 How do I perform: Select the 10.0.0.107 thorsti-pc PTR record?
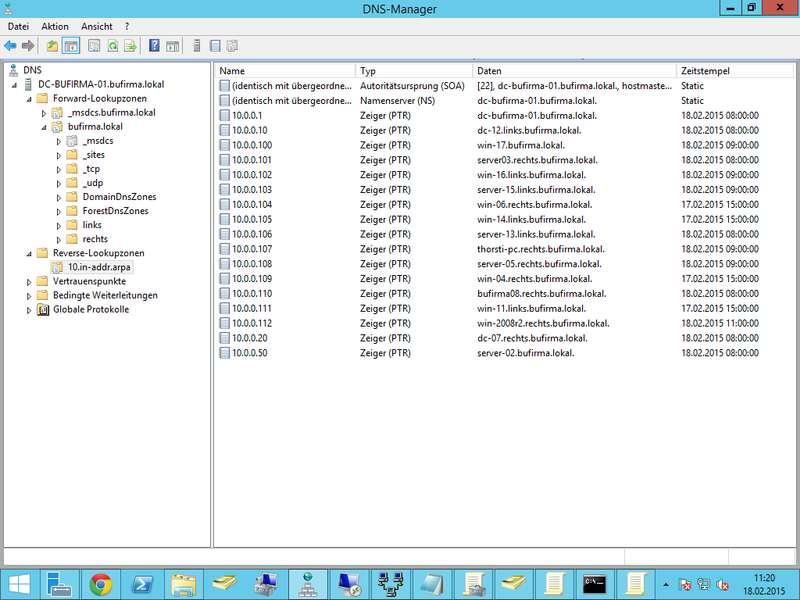pos(245,249)
